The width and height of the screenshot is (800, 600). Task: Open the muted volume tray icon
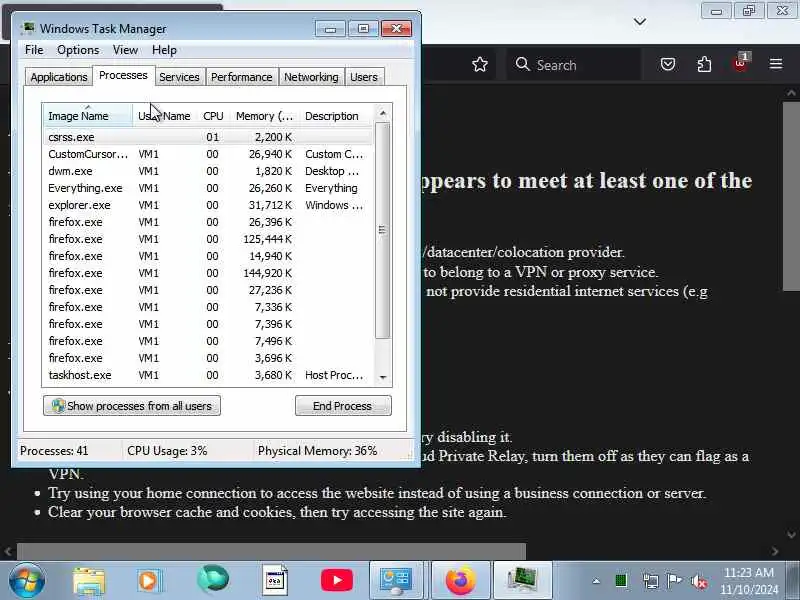click(x=699, y=581)
